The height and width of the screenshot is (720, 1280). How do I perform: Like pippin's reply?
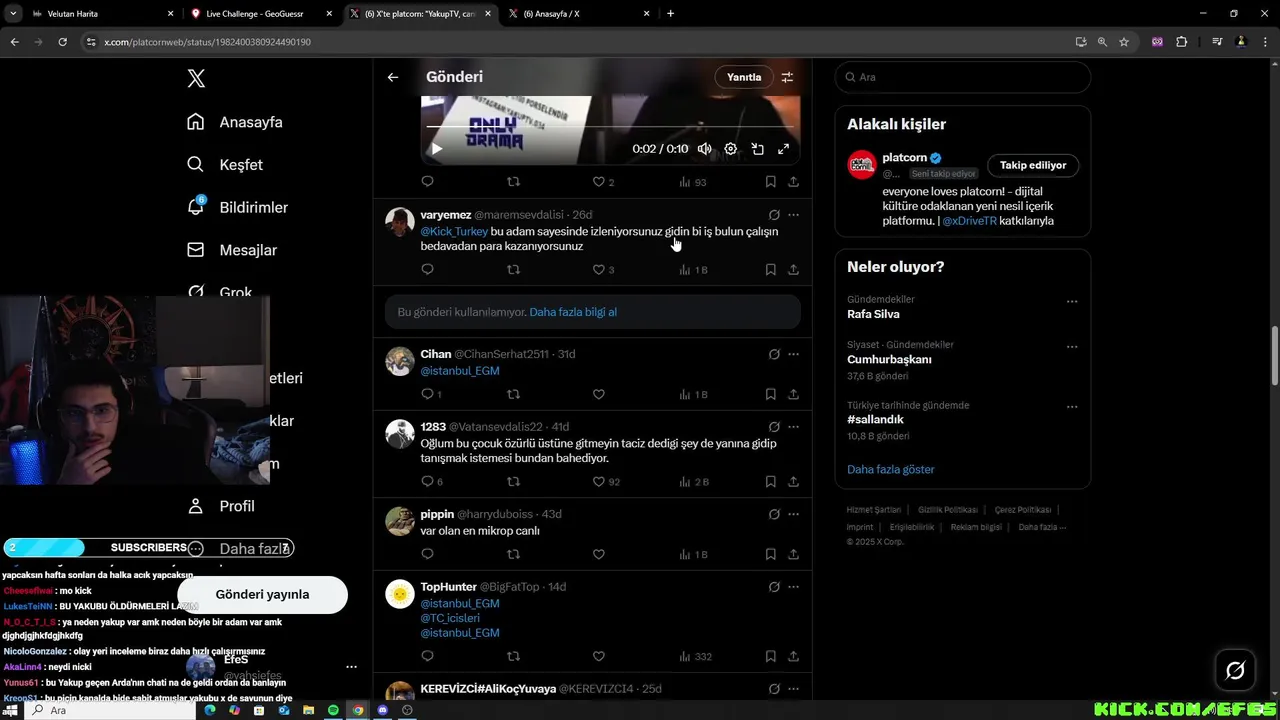599,554
